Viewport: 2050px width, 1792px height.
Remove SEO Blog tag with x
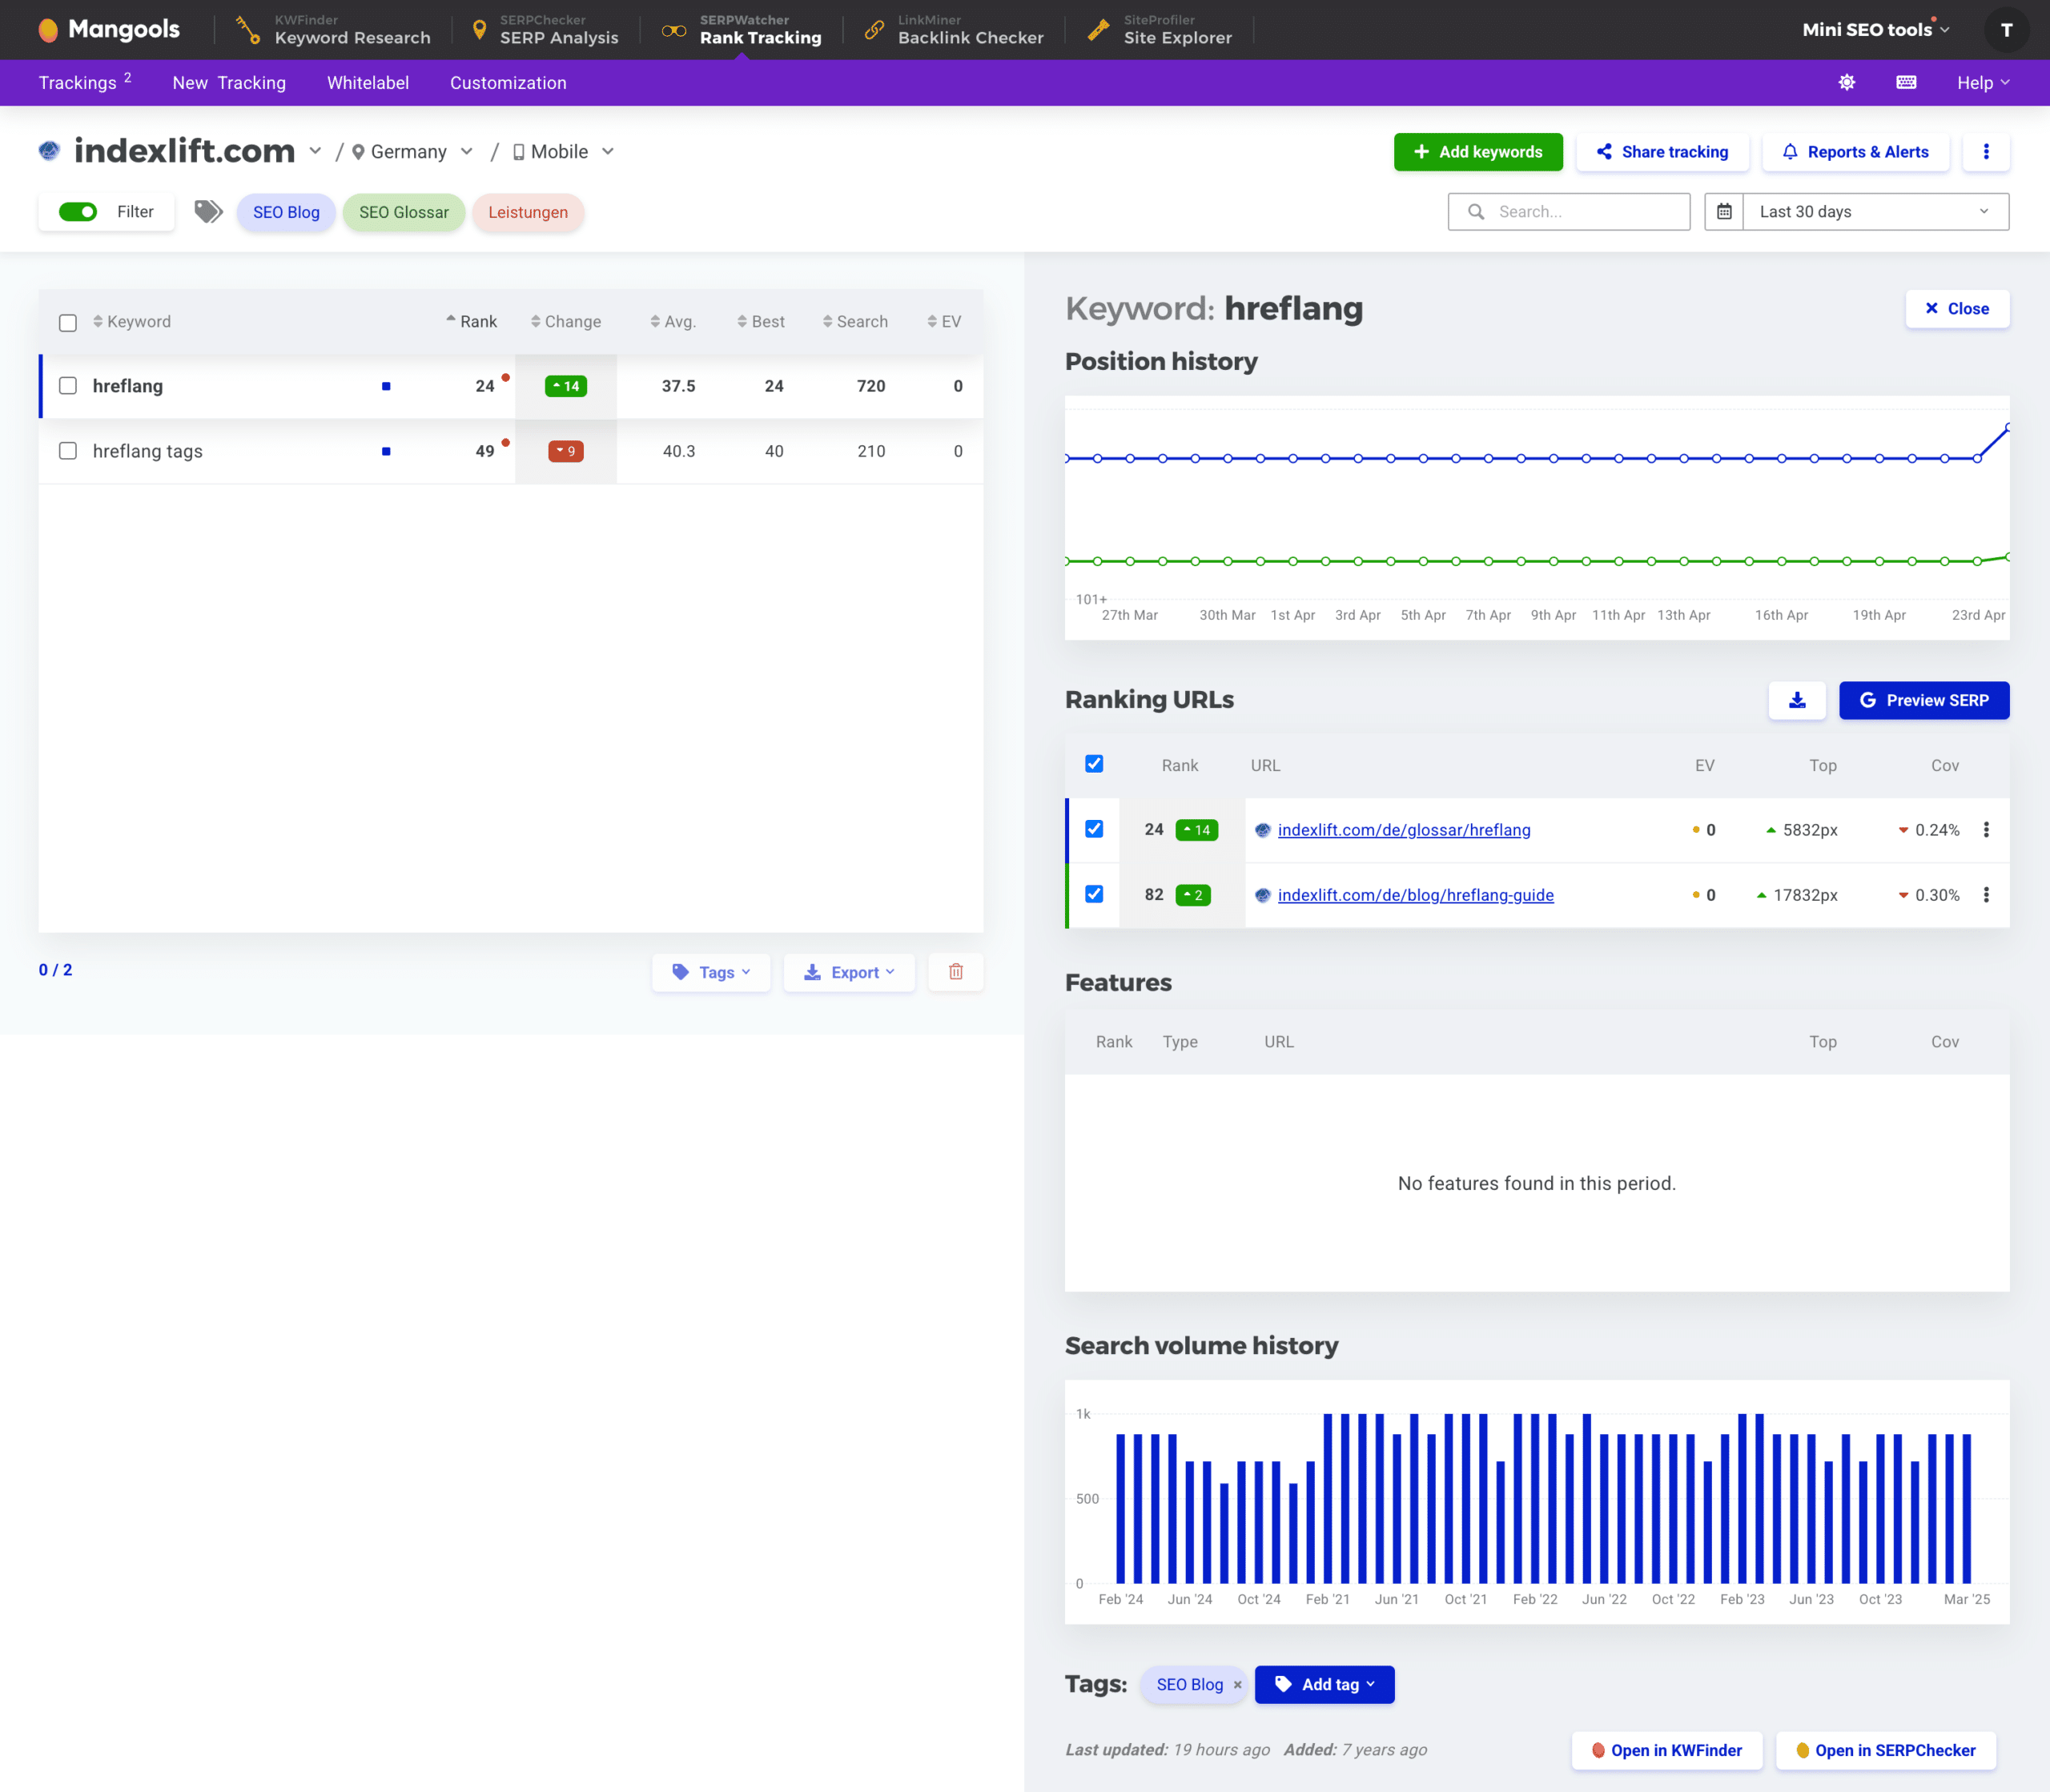coord(1237,1685)
